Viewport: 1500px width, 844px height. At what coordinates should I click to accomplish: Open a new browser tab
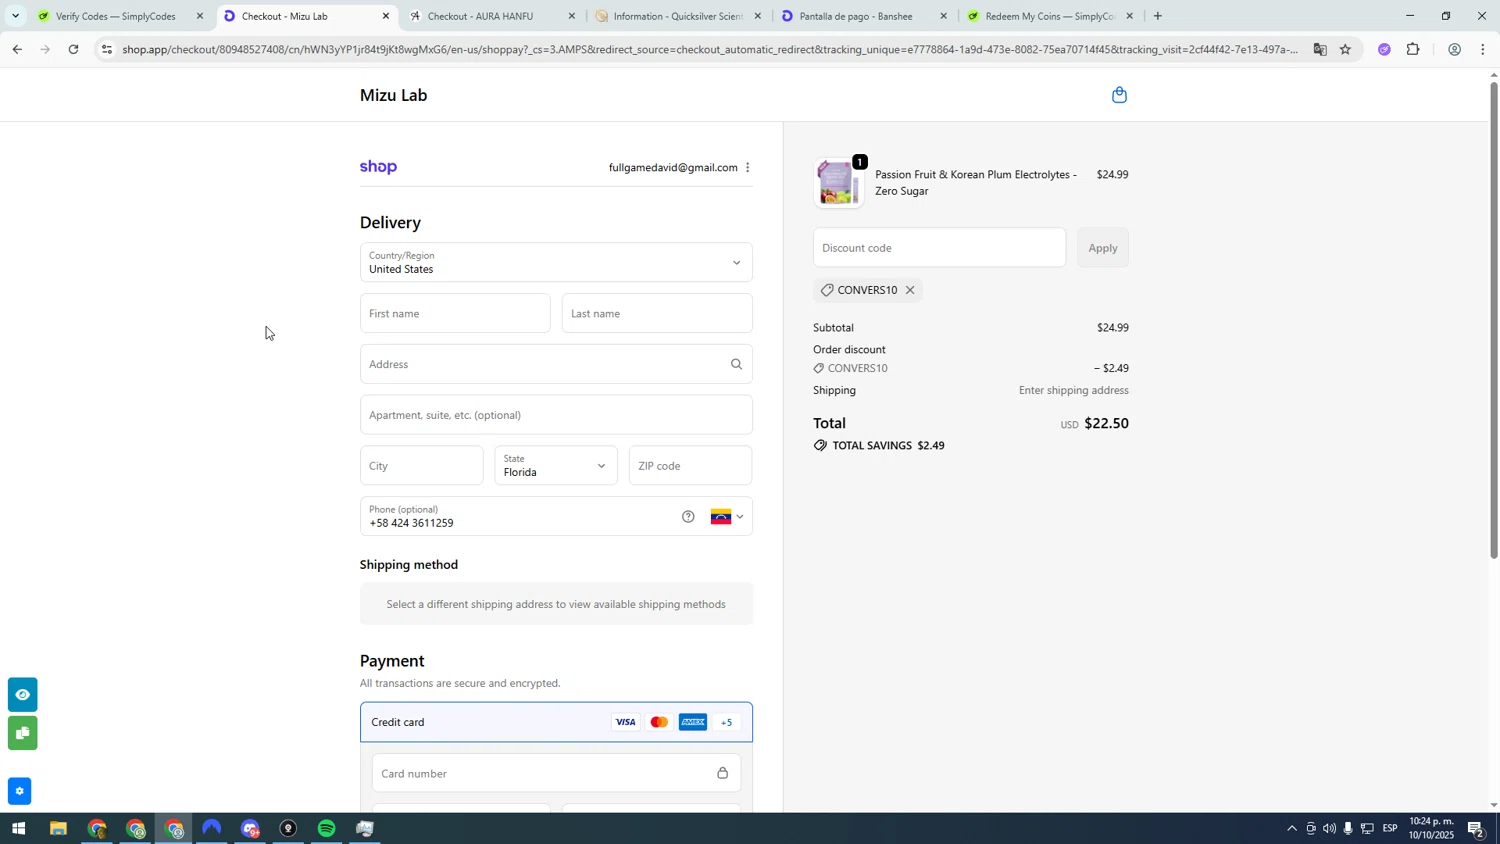[x=1157, y=16]
